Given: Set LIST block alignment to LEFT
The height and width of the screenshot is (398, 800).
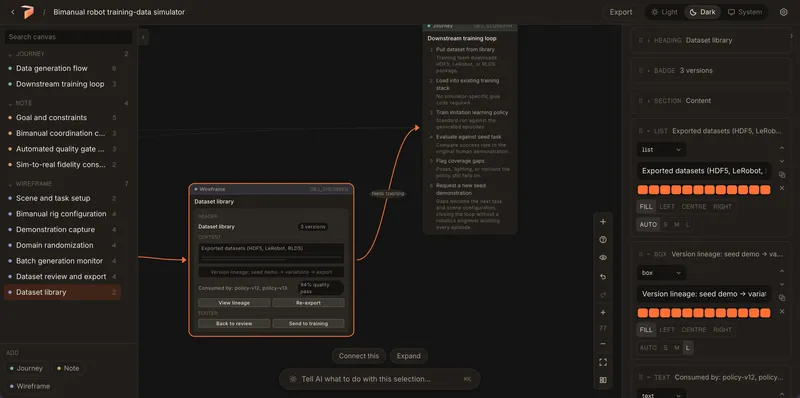Looking at the screenshot, I should [x=667, y=207].
